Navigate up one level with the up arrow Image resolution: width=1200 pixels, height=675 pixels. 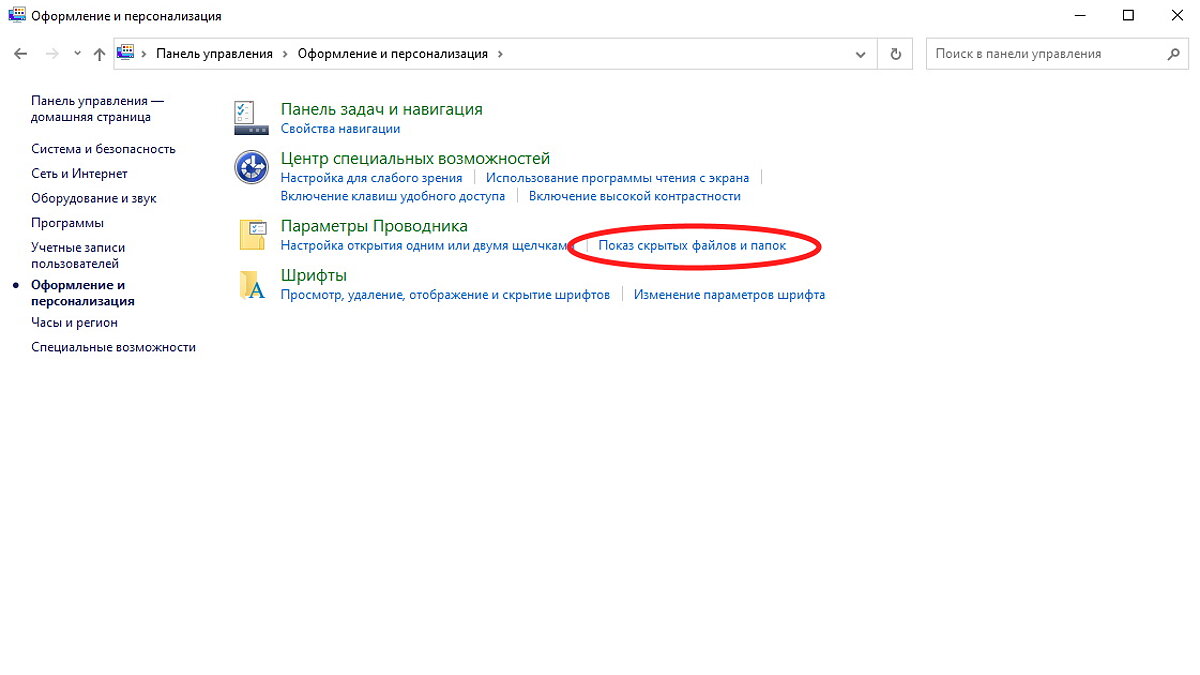[98, 54]
